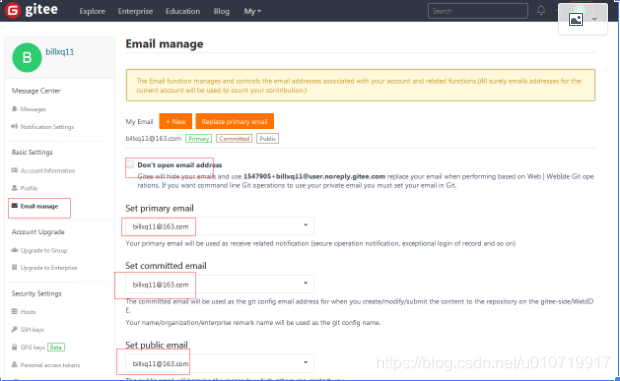620x381 pixels.
Task: Click the billxq11 avatar circle
Action: (27, 58)
